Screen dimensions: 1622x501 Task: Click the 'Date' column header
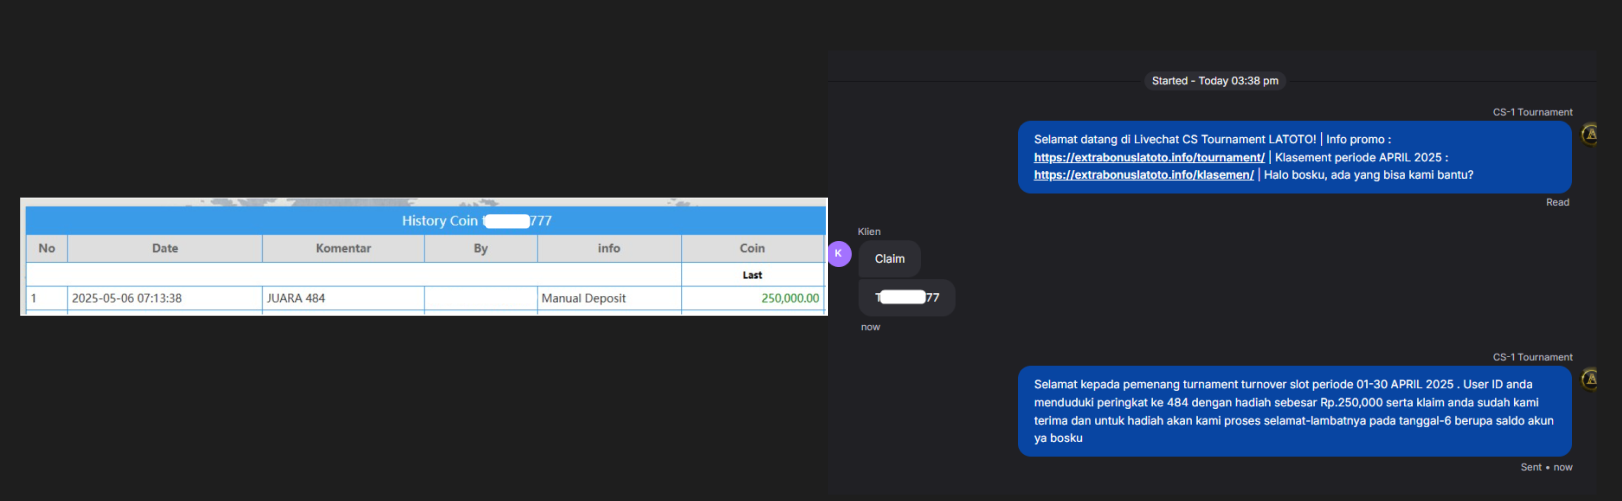pyautogui.click(x=165, y=248)
